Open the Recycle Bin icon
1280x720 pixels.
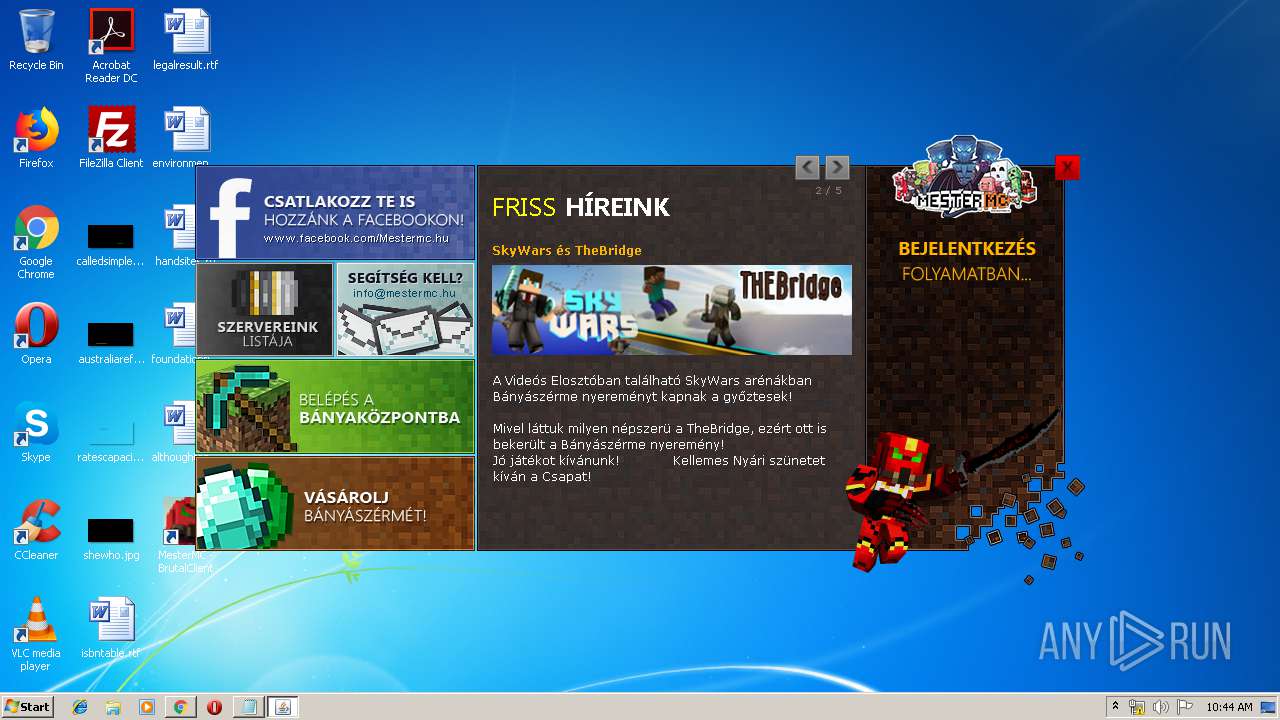coord(36,41)
